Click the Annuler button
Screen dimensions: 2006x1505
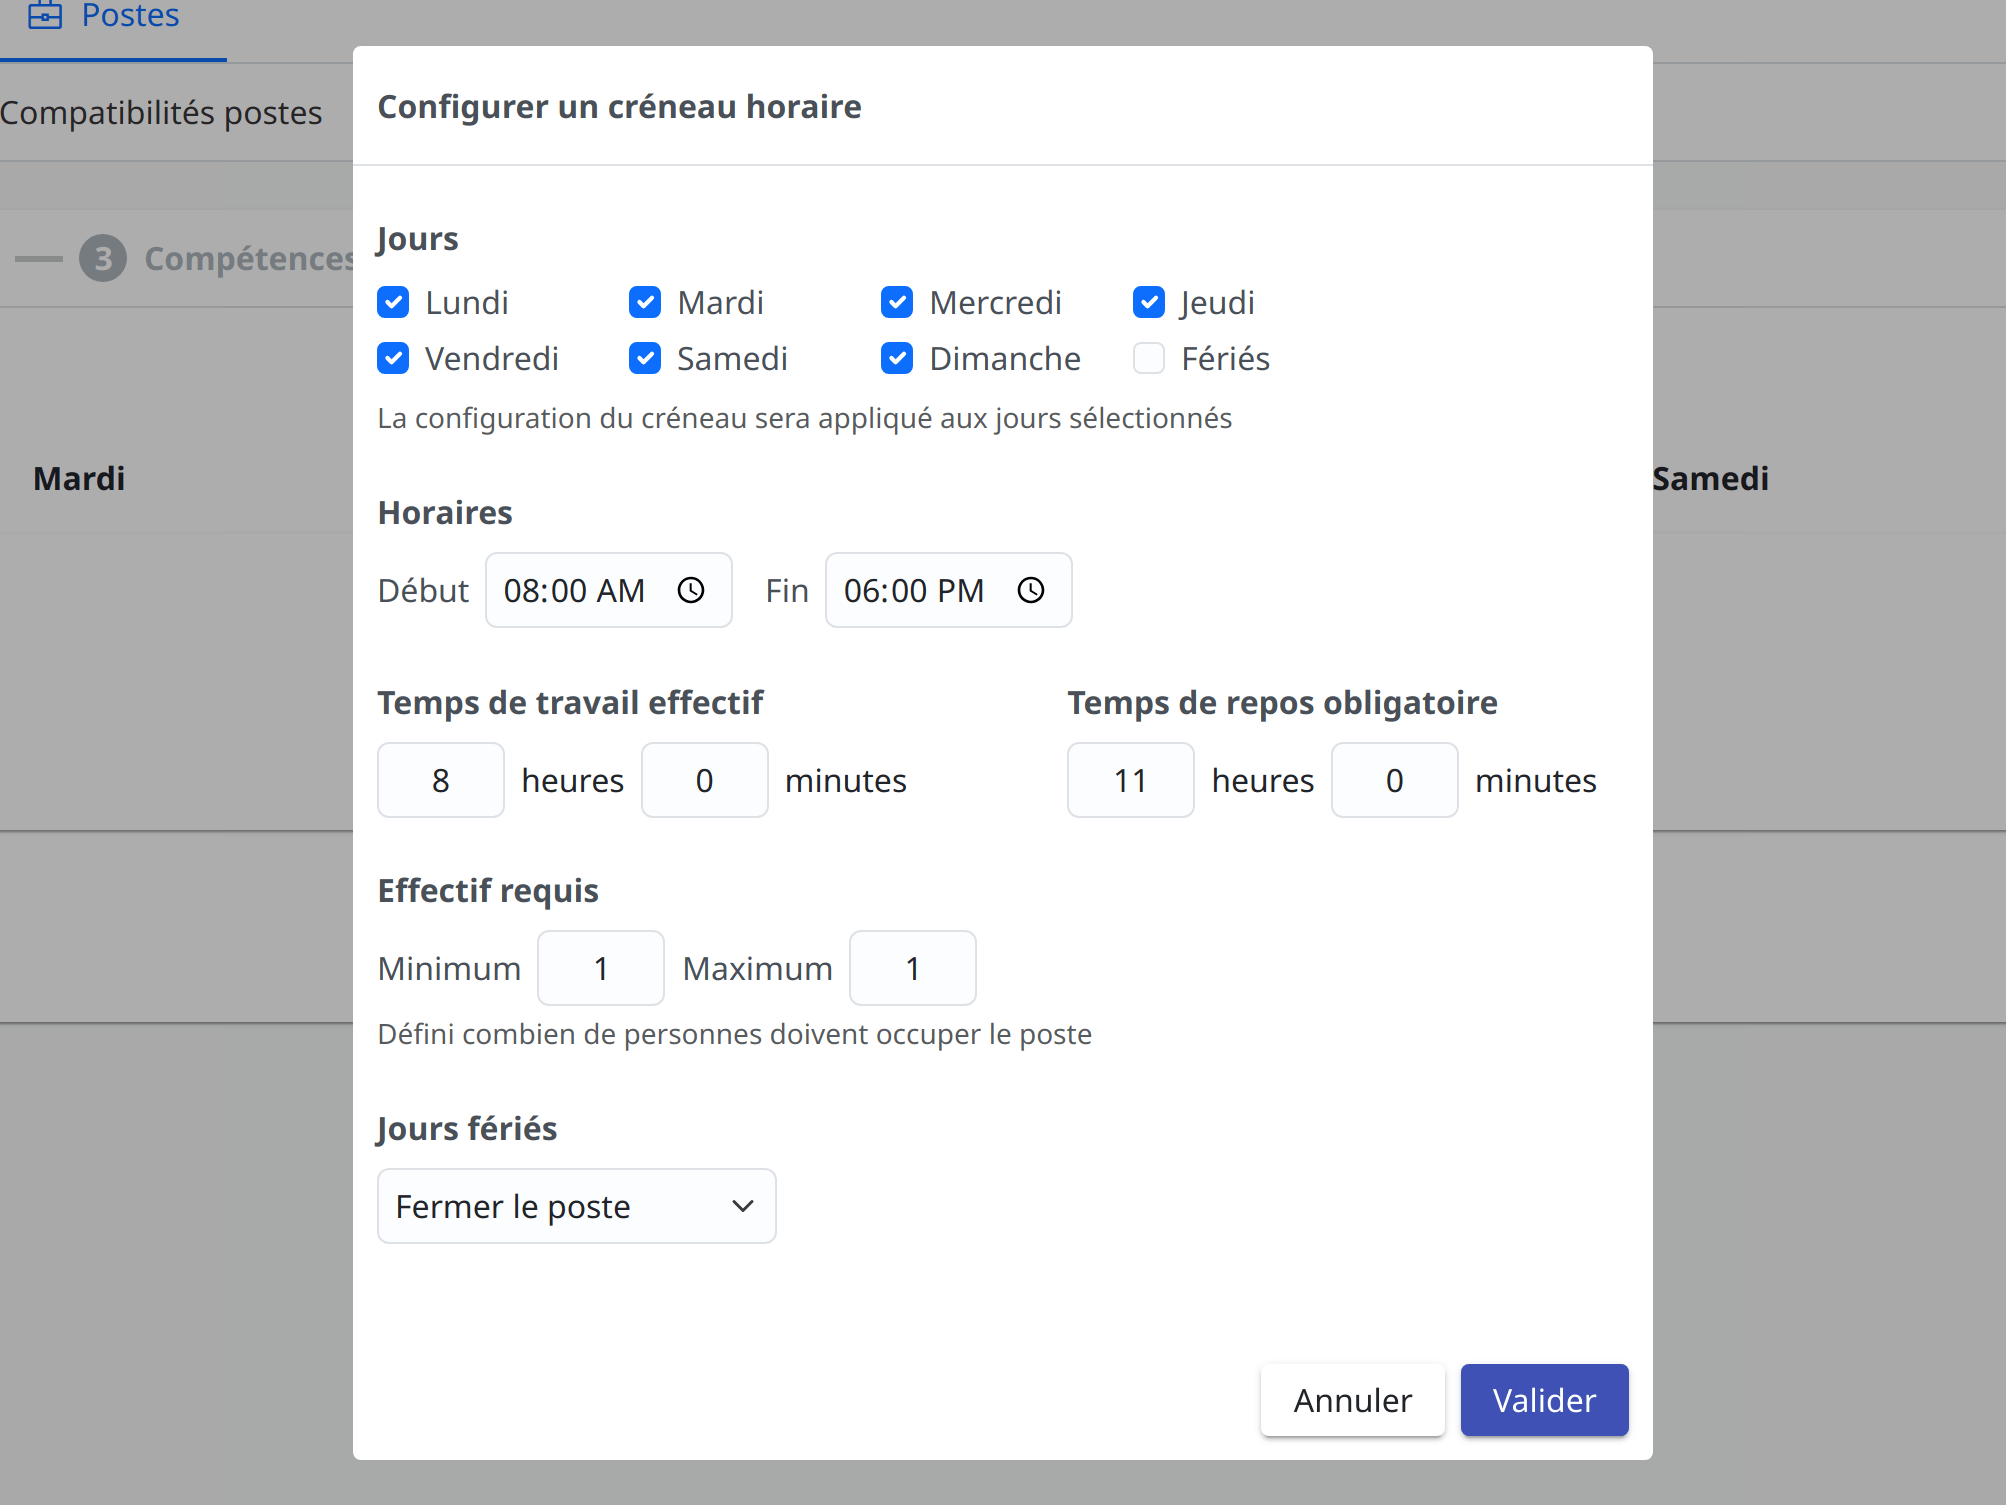coord(1352,1400)
